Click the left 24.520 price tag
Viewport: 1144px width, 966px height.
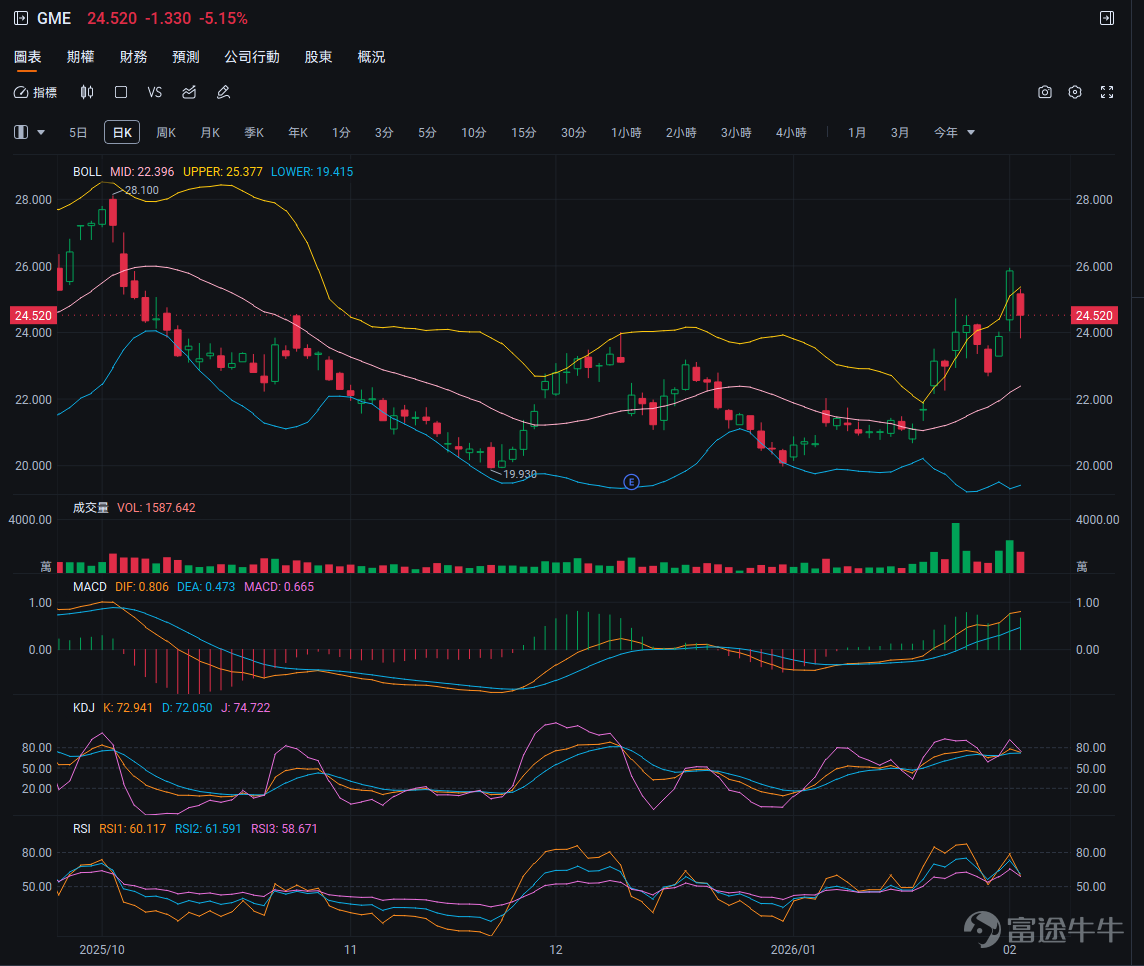pyautogui.click(x=33, y=315)
